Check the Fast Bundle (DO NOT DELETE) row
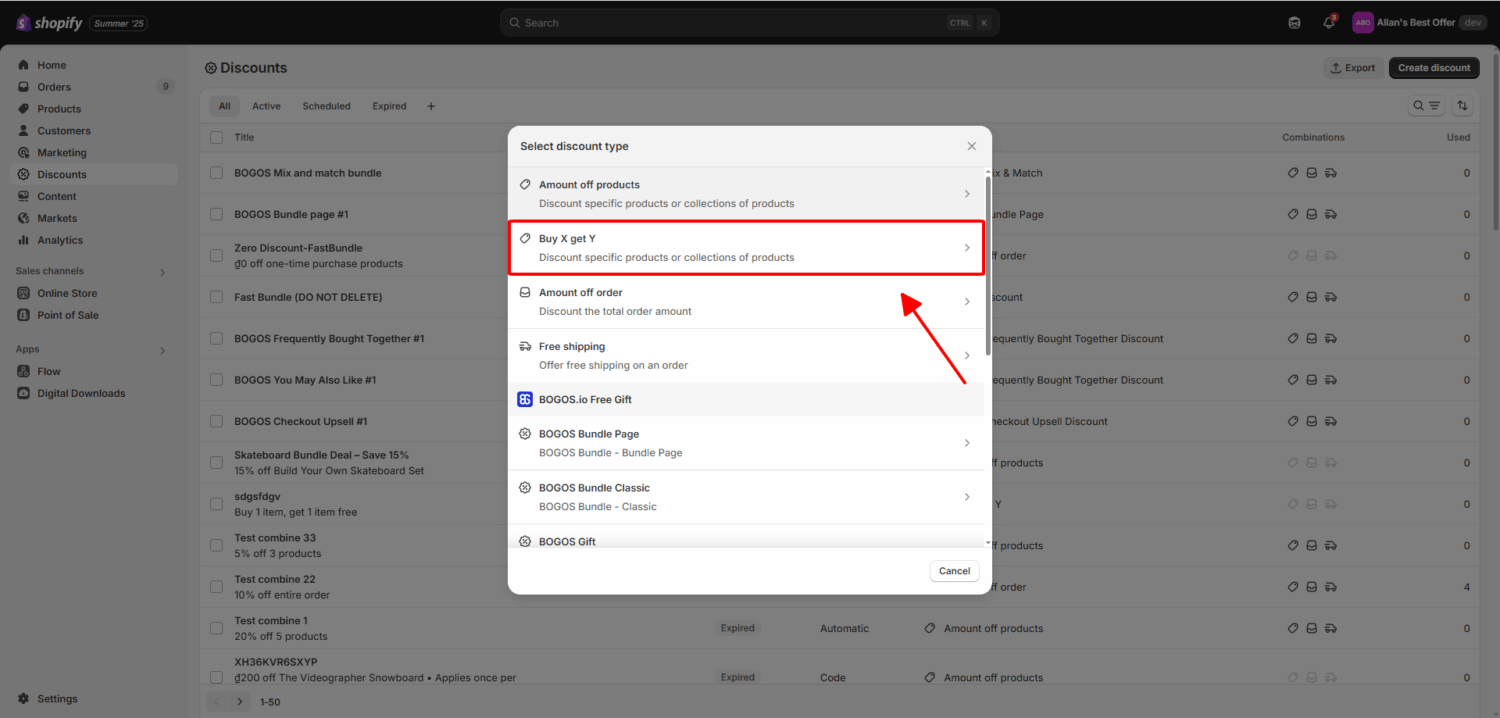This screenshot has width=1500, height=718. click(x=217, y=297)
